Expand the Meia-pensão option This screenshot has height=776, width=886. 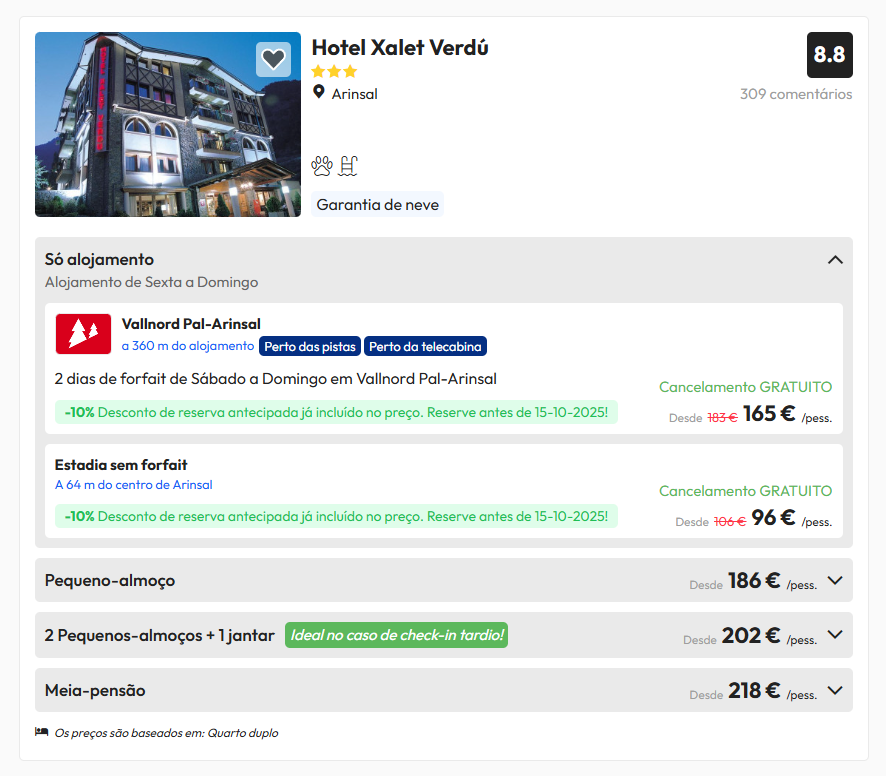coord(835,690)
